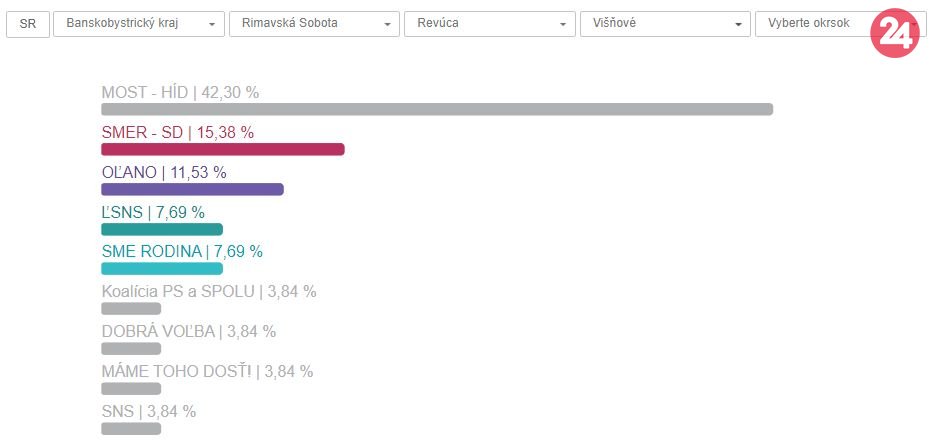Click the DOBRÁ VOĽBA party label

click(x=188, y=331)
